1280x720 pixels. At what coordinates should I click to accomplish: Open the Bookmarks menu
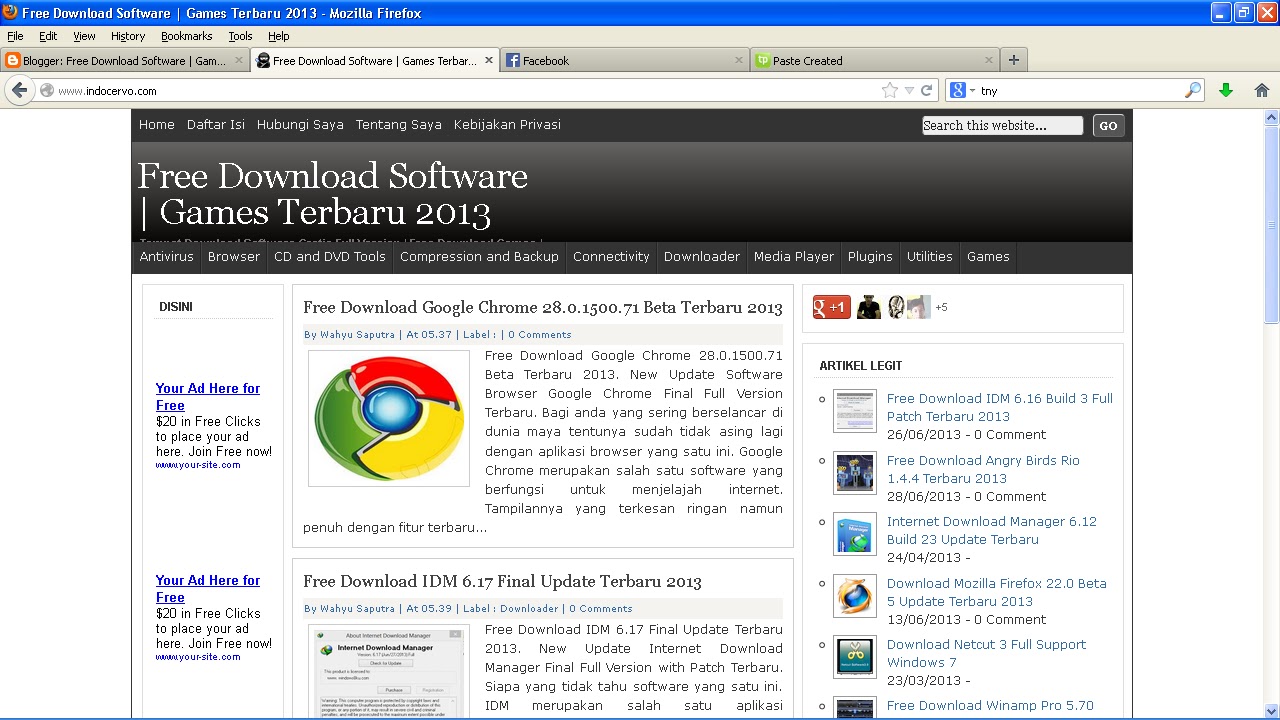pyautogui.click(x=186, y=36)
